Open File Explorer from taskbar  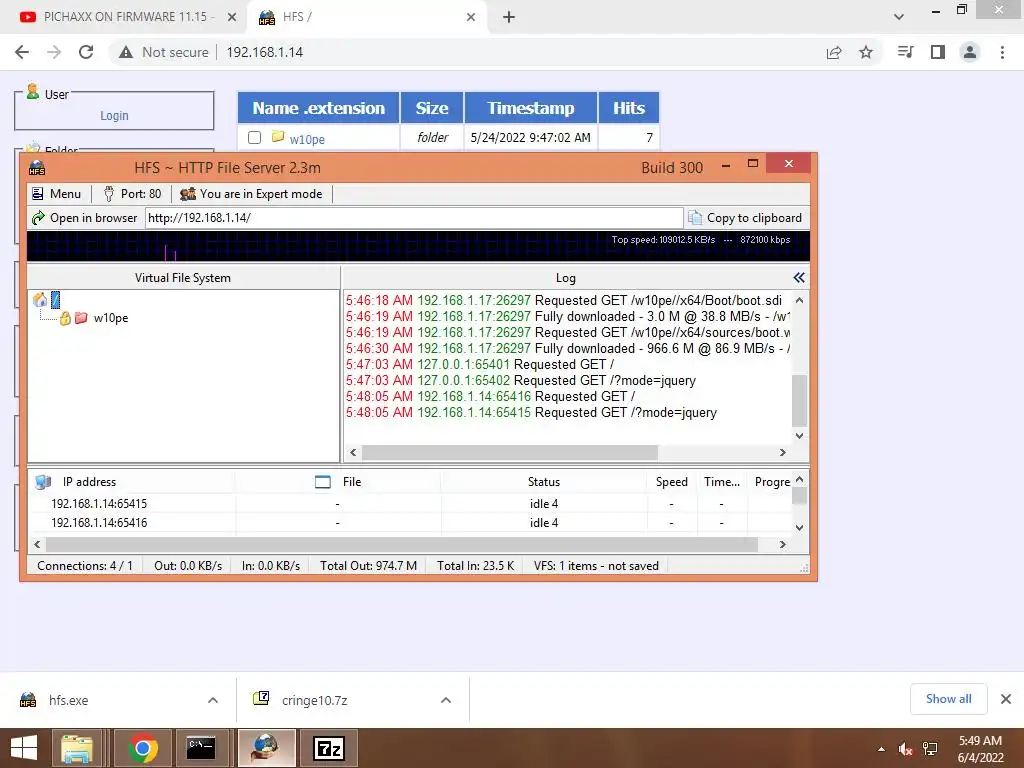[x=78, y=748]
